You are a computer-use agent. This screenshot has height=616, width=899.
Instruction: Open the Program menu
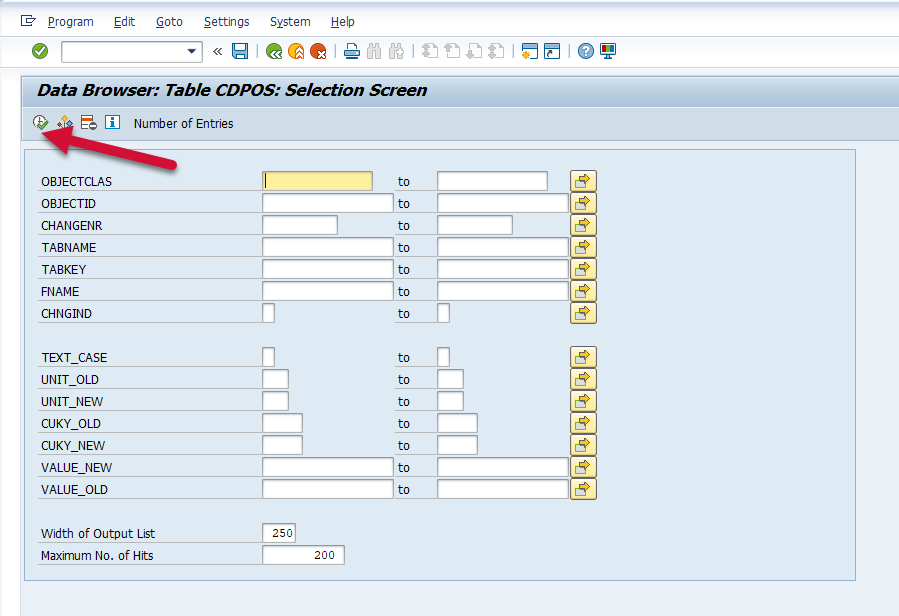tap(70, 21)
